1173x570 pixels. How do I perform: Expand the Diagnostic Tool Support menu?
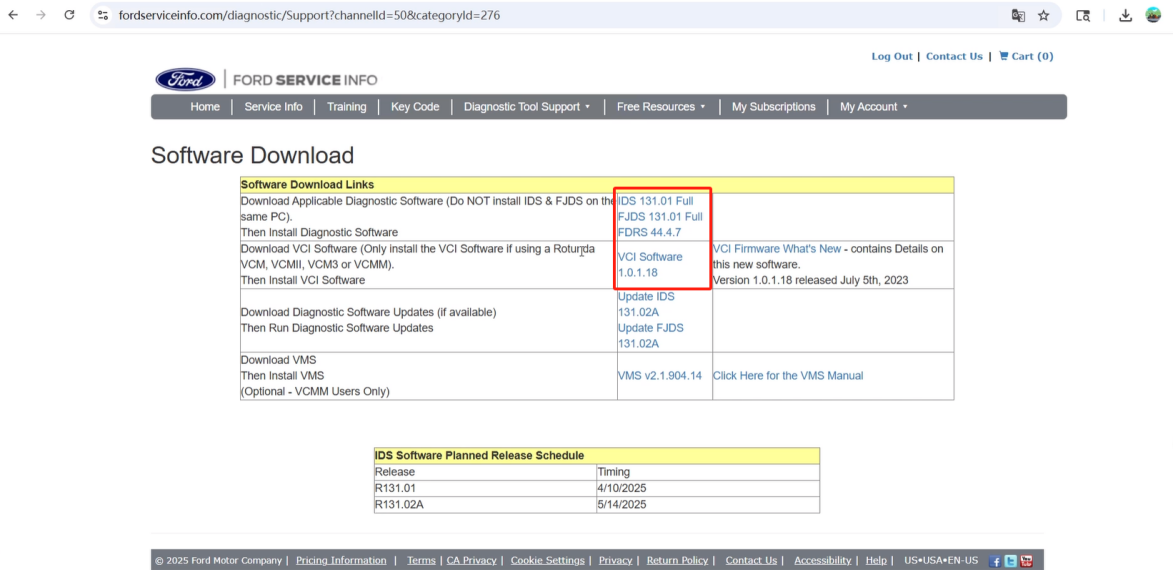pyautogui.click(x=526, y=107)
